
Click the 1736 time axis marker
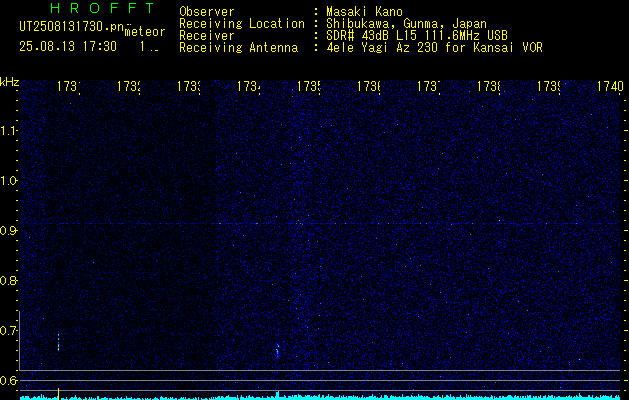[369, 86]
